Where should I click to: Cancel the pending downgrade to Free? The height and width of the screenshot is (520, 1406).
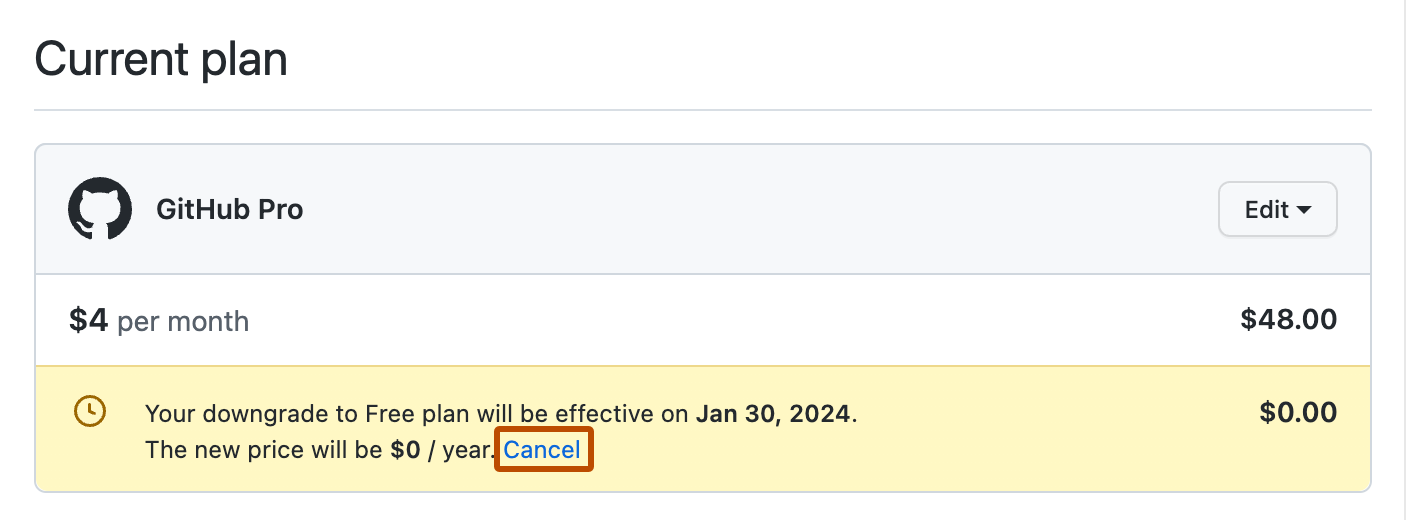pyautogui.click(x=542, y=450)
